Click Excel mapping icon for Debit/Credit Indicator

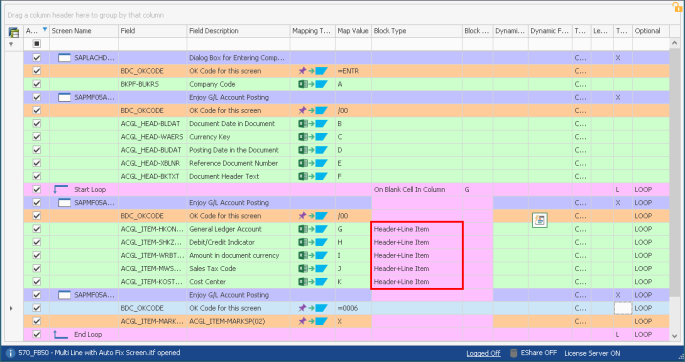coord(312,242)
